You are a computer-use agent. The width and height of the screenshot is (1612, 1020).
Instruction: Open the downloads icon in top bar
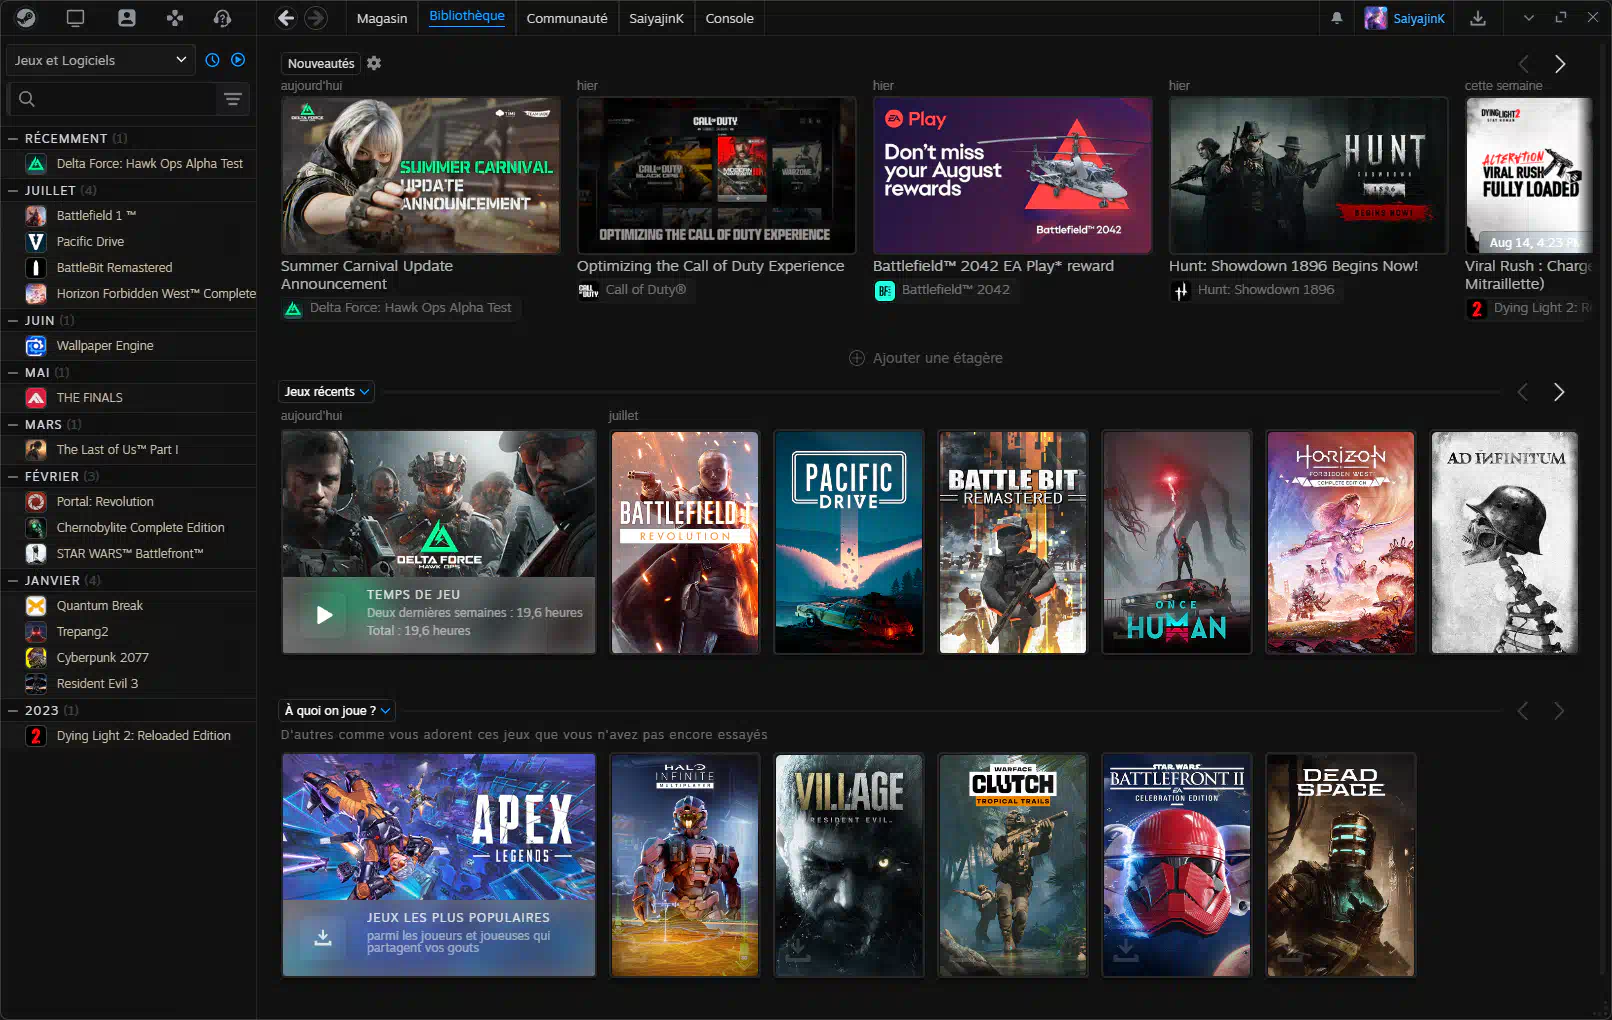(1478, 18)
